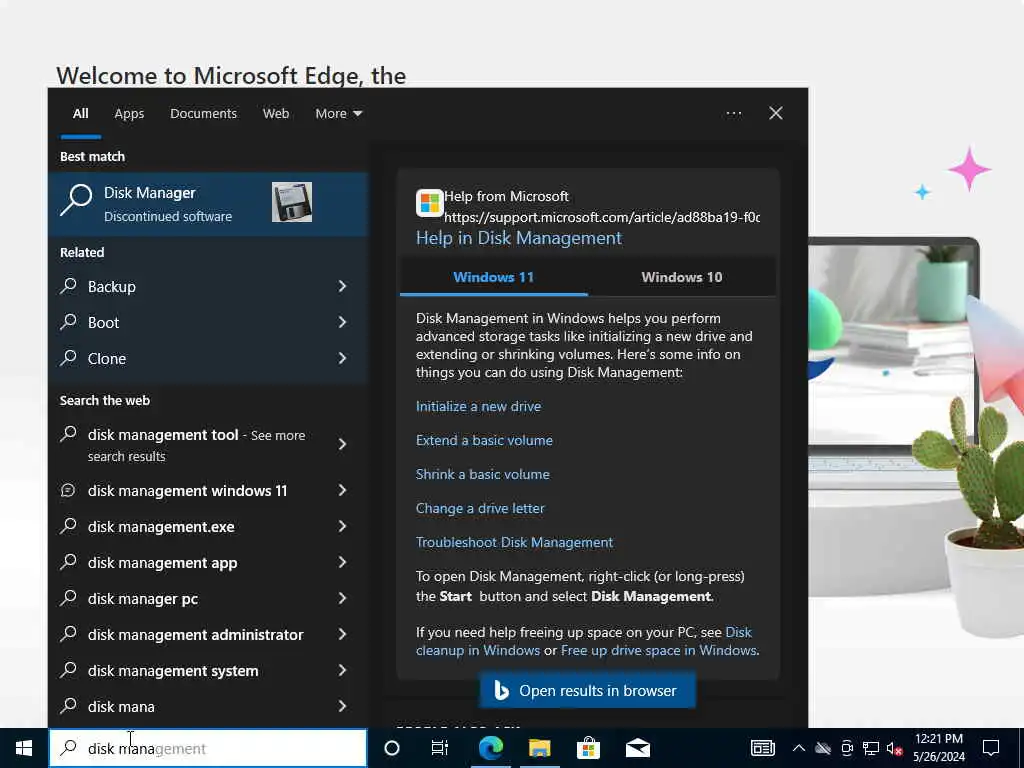Choose disk management administrator suggestion

tap(208, 634)
